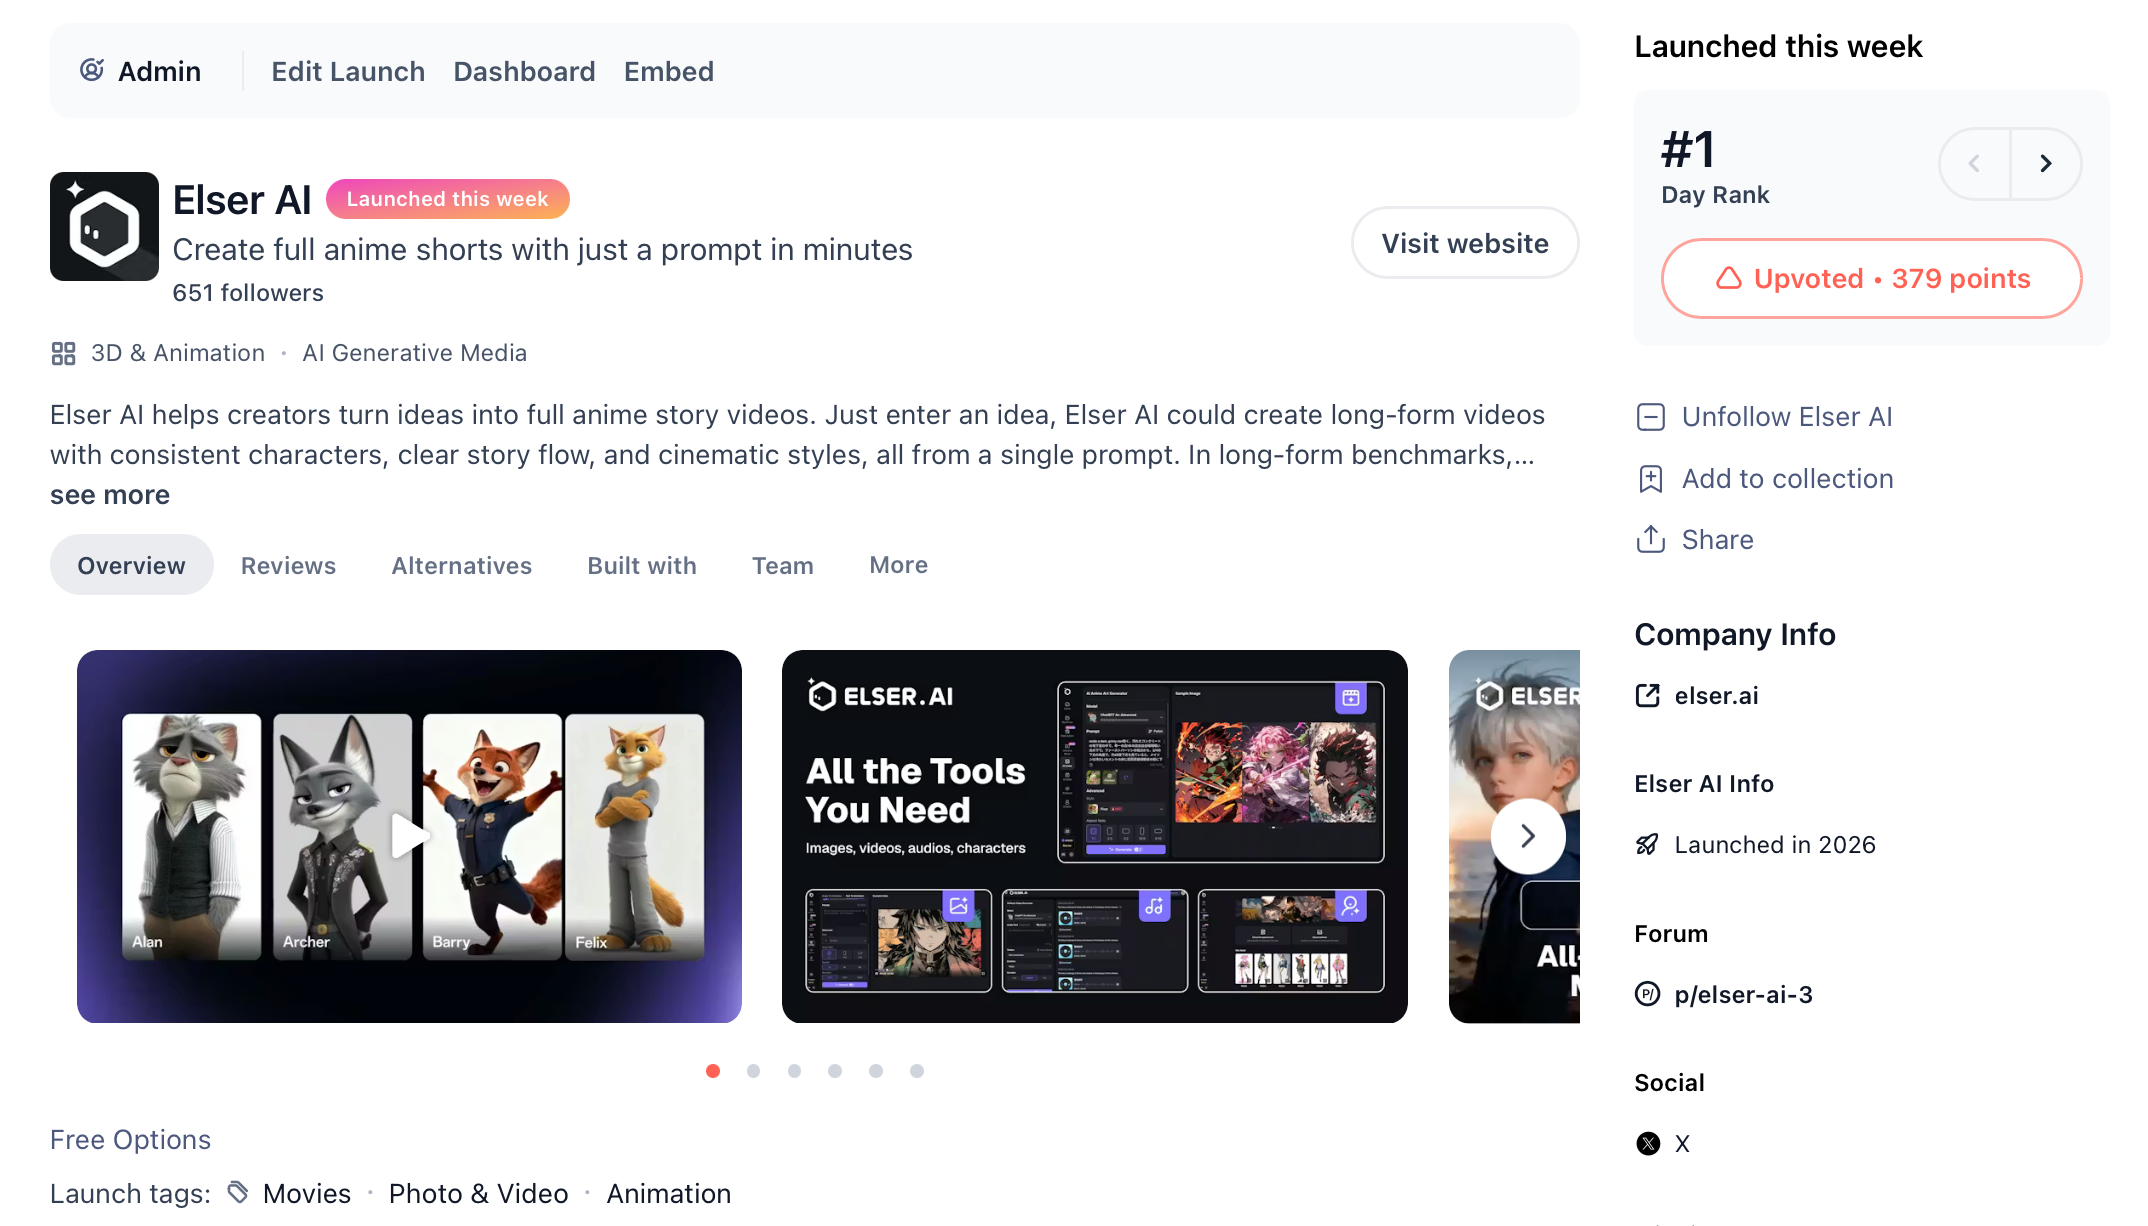Open the More tab dropdown

(898, 565)
